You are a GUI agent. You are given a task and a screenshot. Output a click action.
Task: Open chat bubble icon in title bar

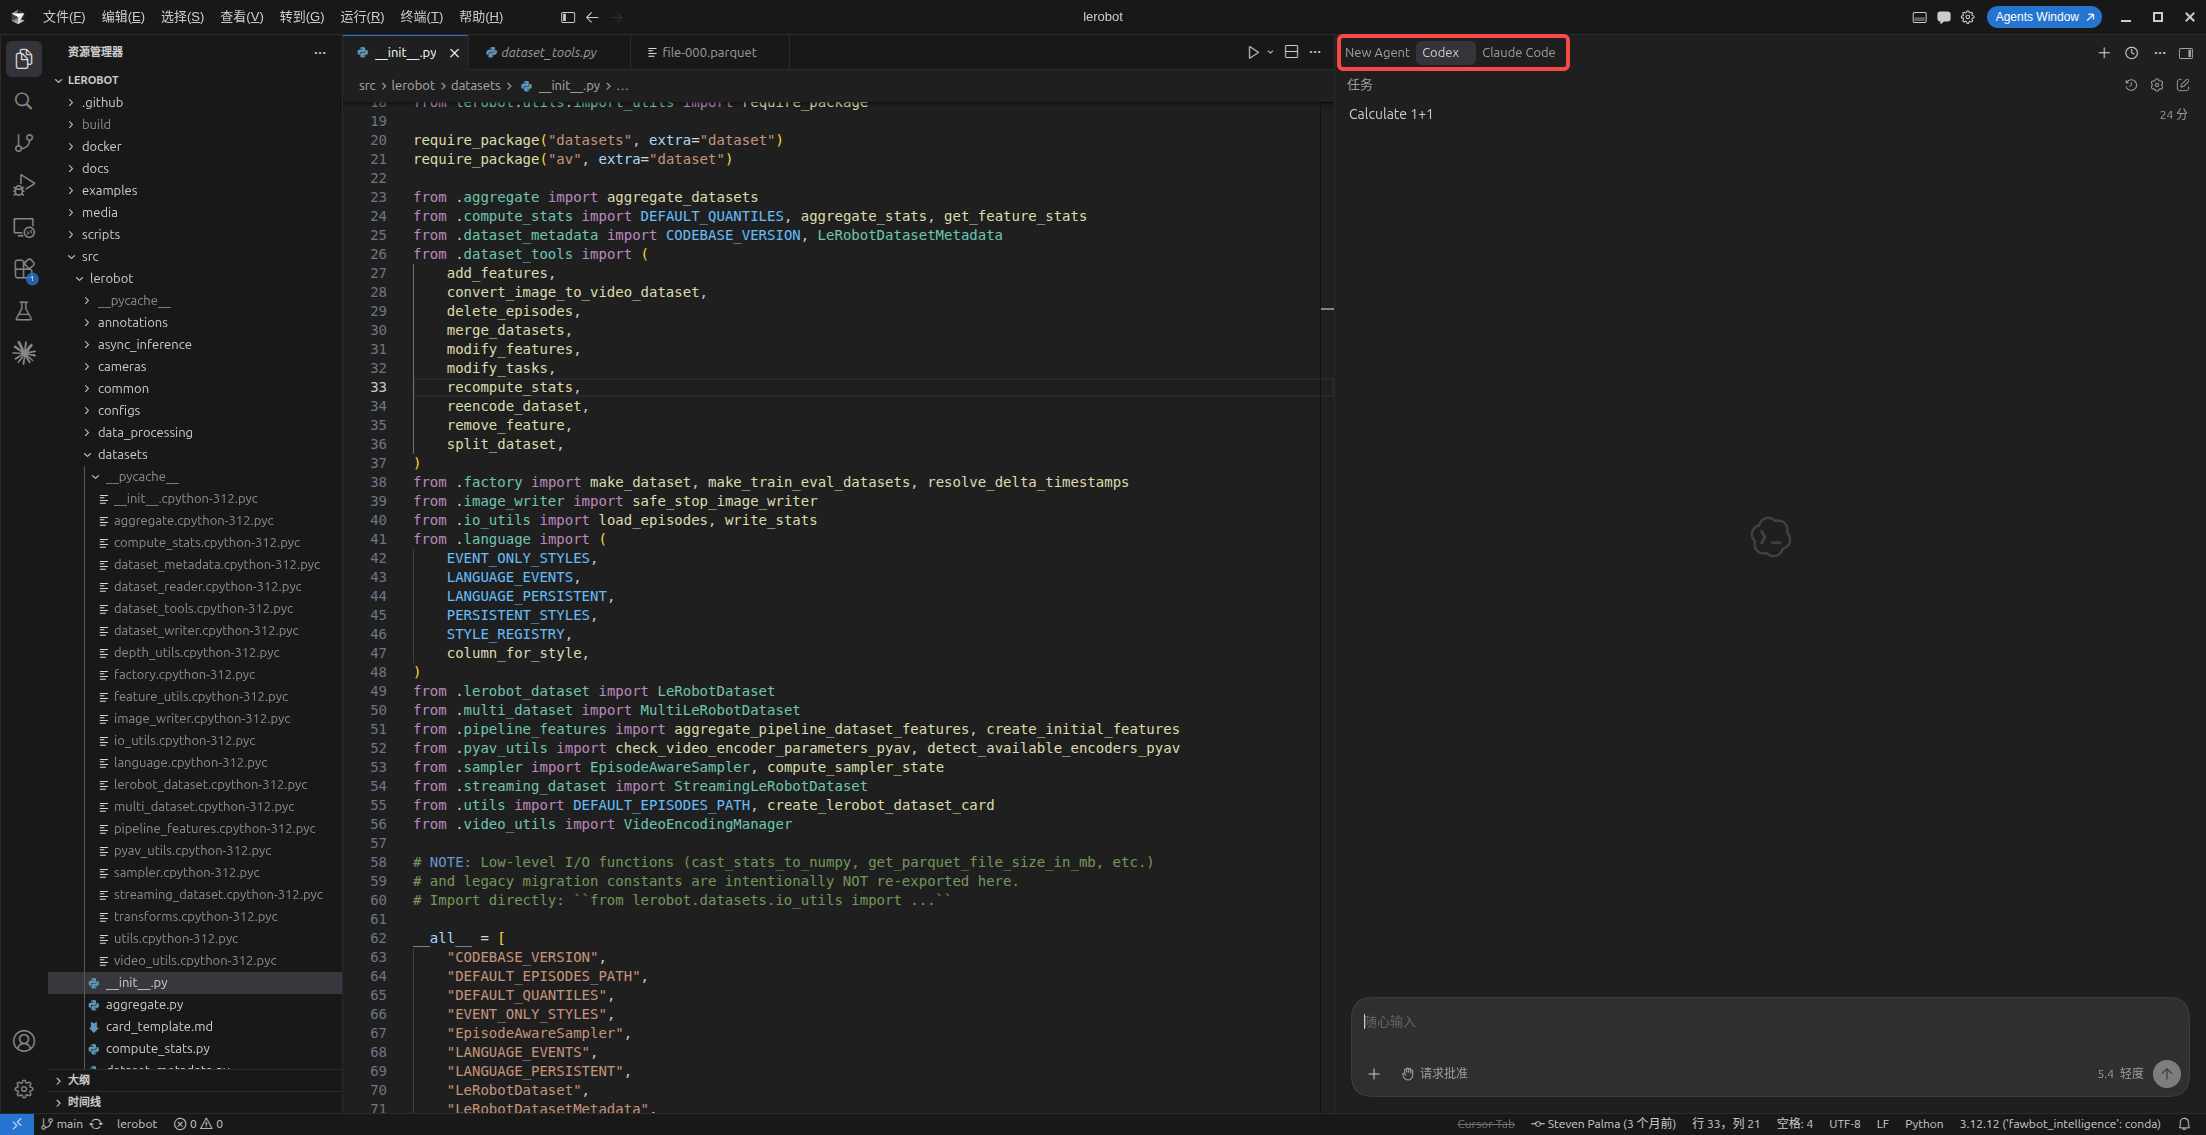(x=1943, y=17)
